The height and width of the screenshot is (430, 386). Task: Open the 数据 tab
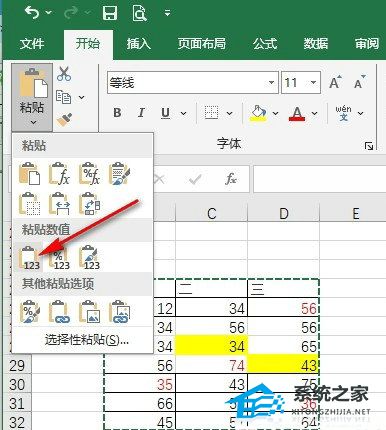316,44
